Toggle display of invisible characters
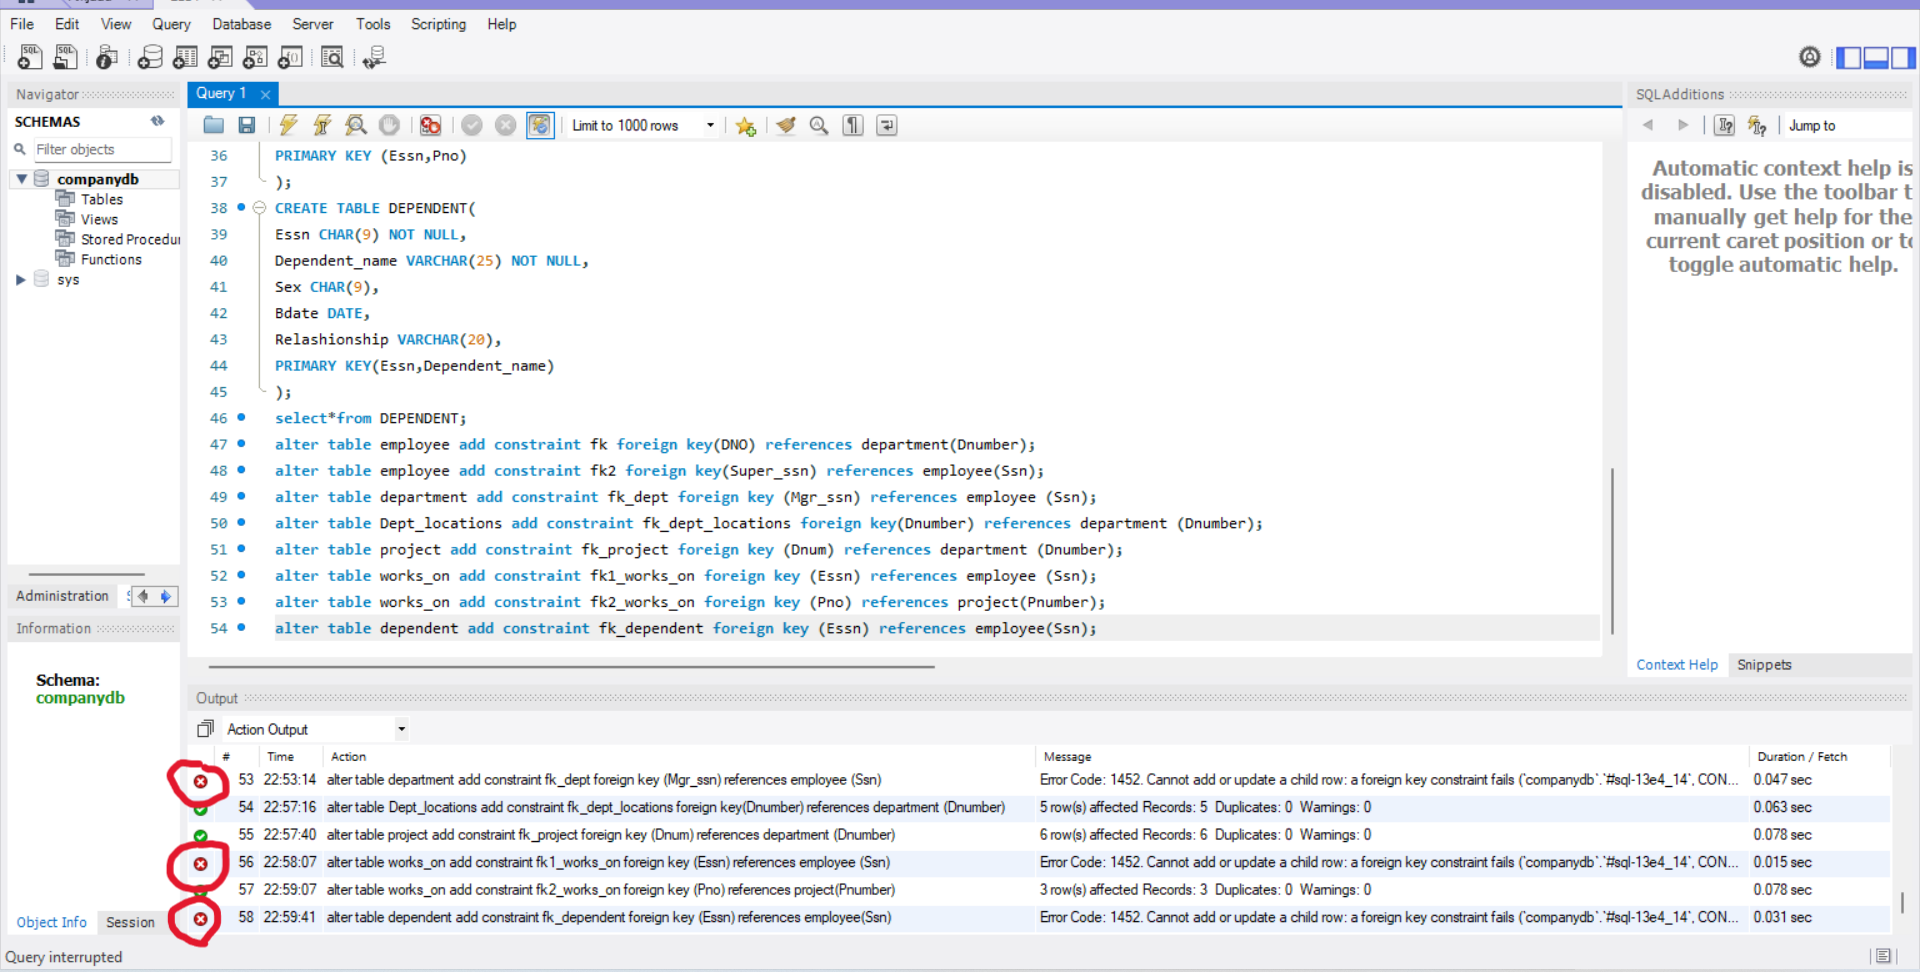The width and height of the screenshot is (1920, 972). [x=853, y=125]
